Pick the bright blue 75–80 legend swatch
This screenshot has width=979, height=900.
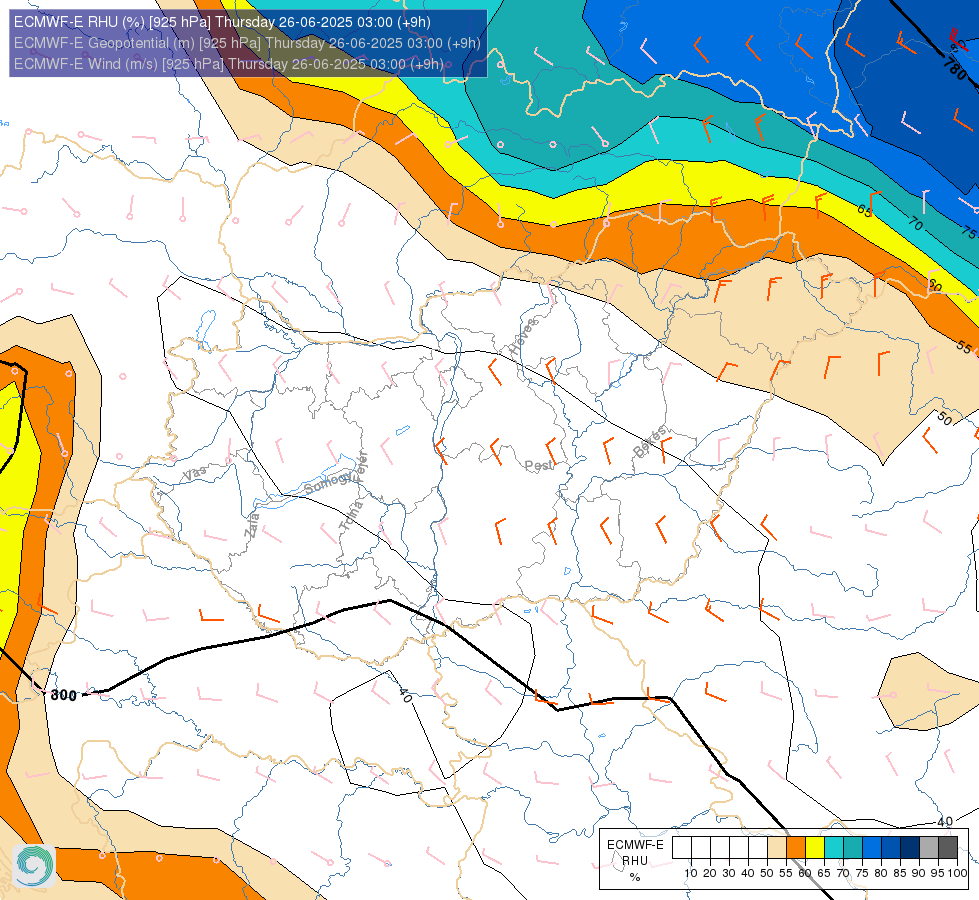coord(872,848)
